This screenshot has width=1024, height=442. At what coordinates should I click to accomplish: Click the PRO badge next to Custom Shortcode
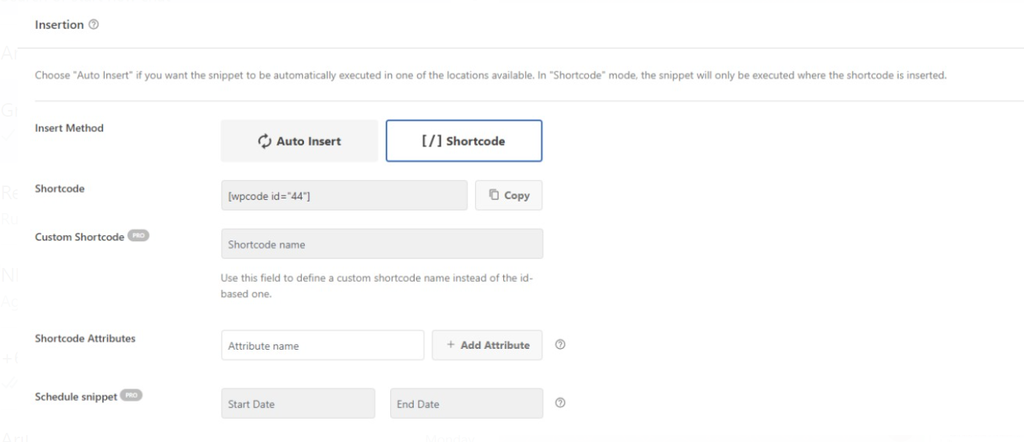coord(139,237)
